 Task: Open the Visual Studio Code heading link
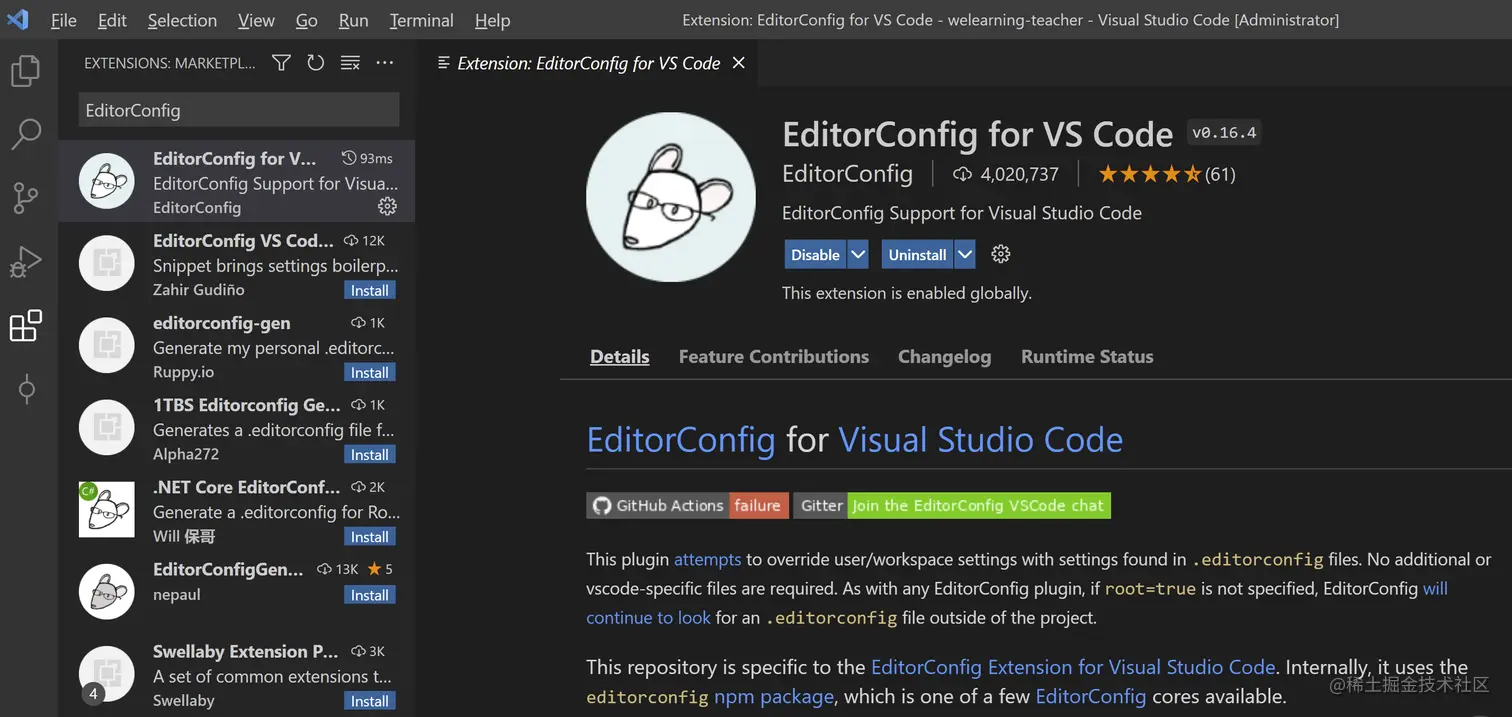981,440
